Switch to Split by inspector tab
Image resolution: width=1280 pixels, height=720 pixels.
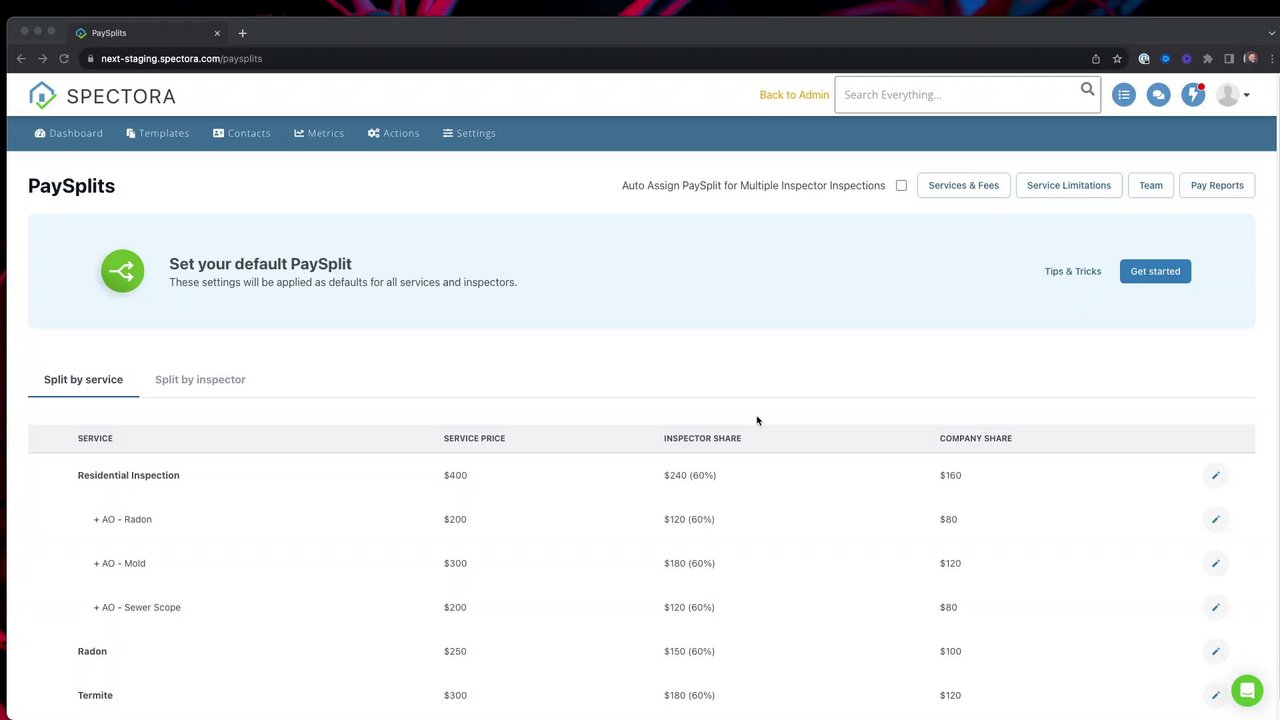(x=200, y=380)
